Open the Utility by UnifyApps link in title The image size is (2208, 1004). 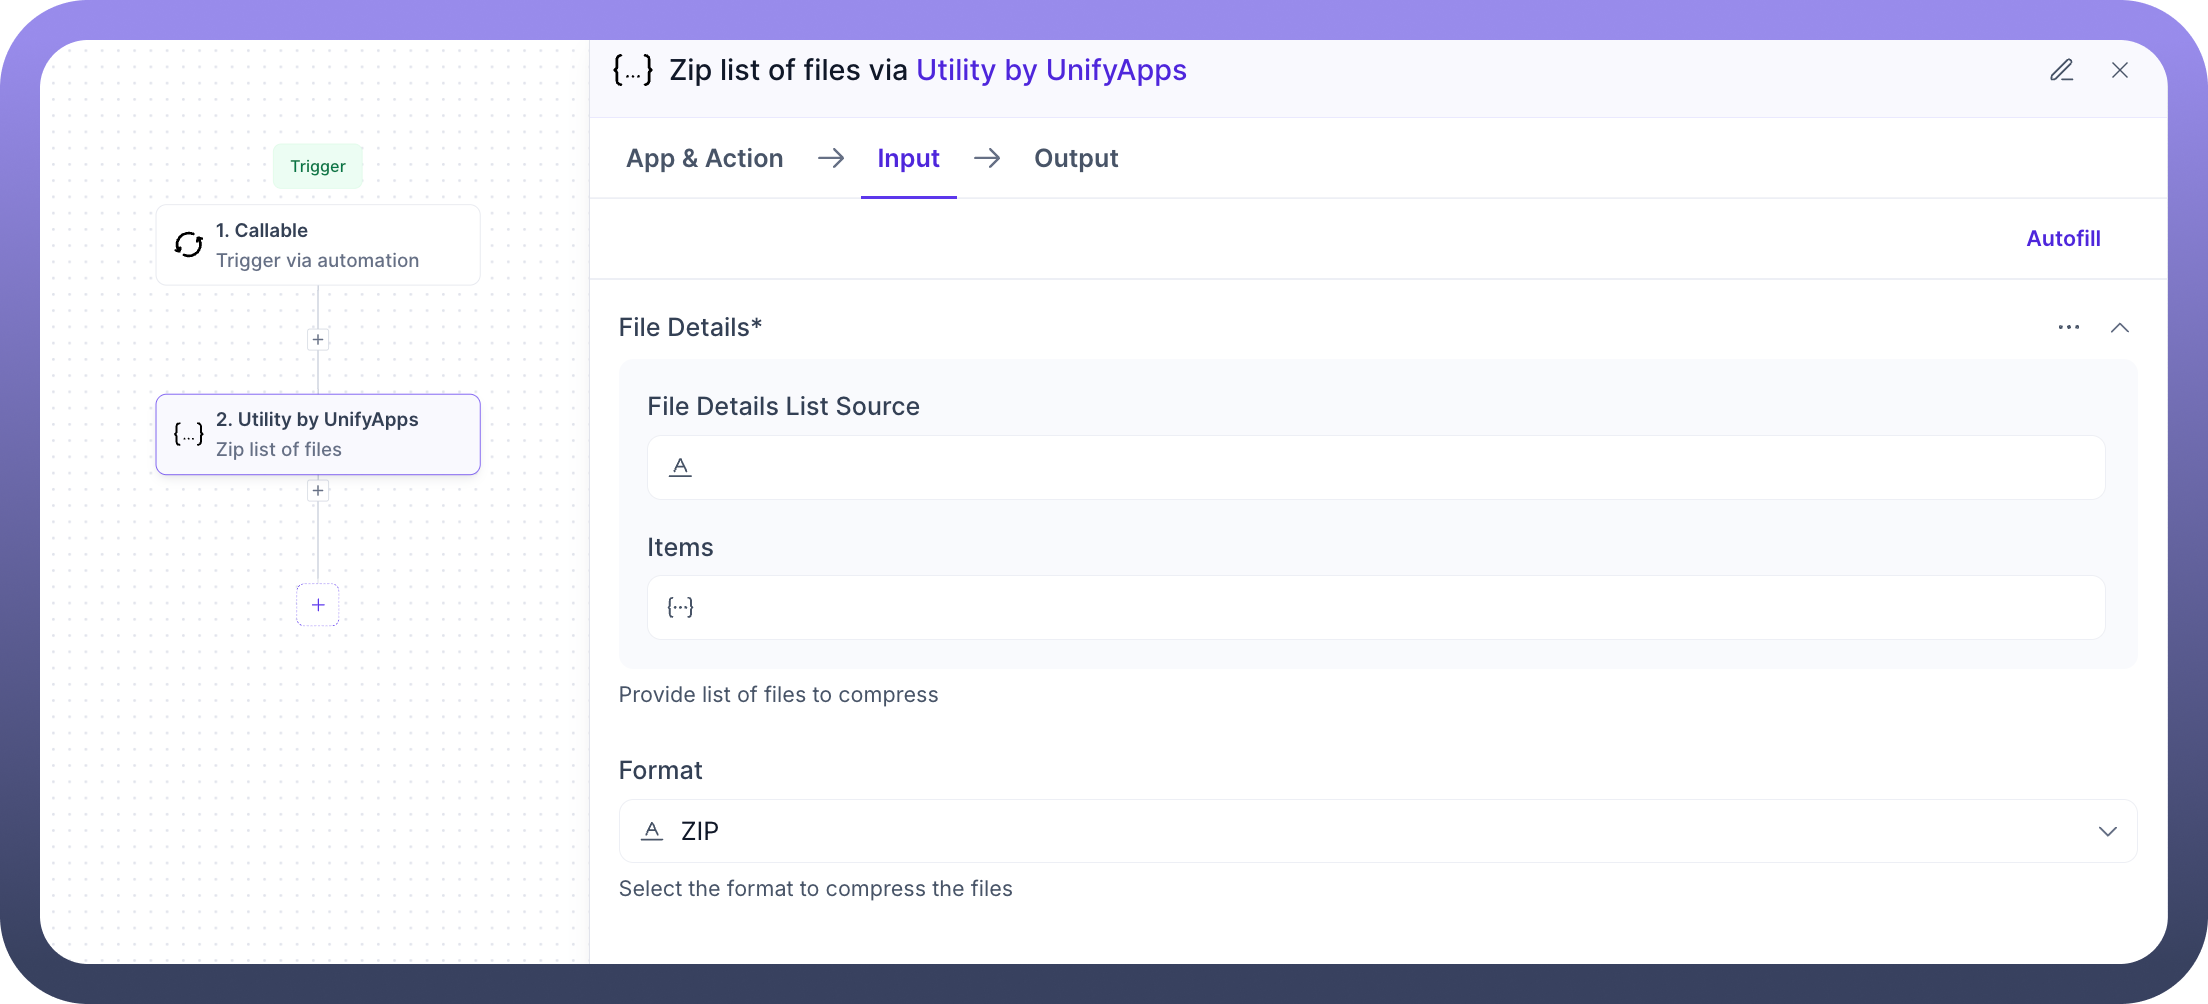pyautogui.click(x=1051, y=70)
